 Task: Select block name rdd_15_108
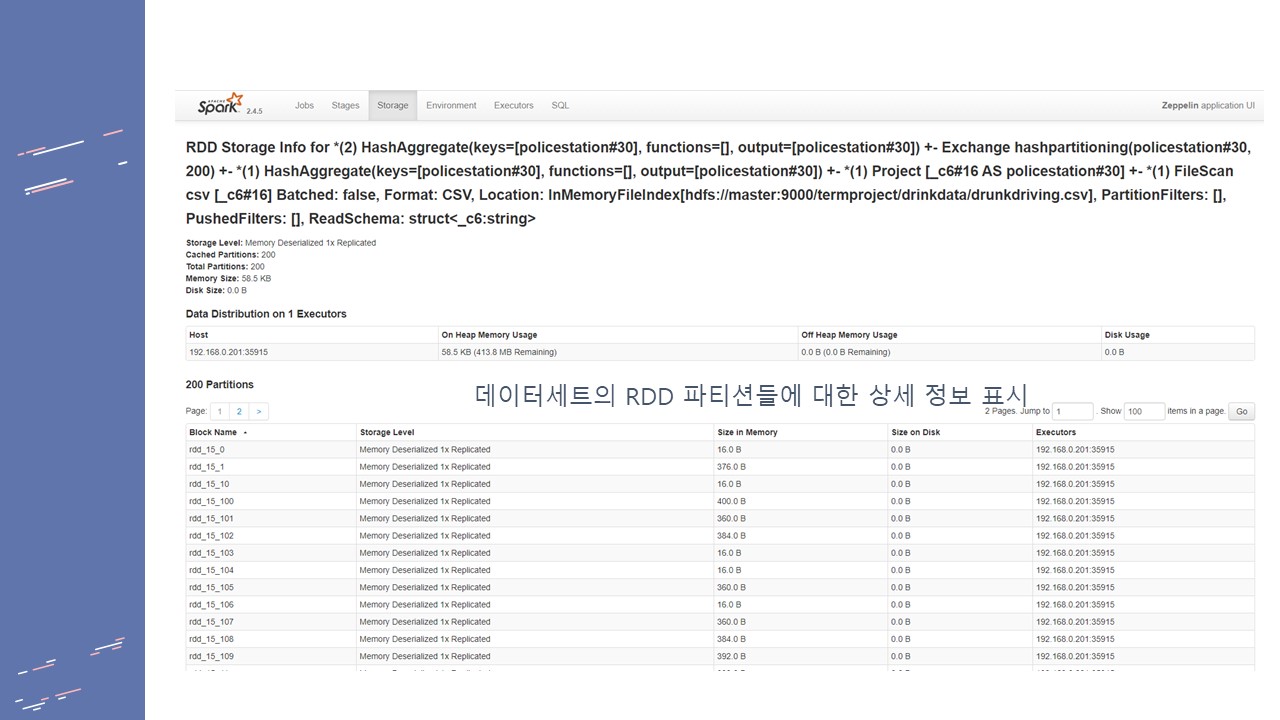[x=211, y=639]
